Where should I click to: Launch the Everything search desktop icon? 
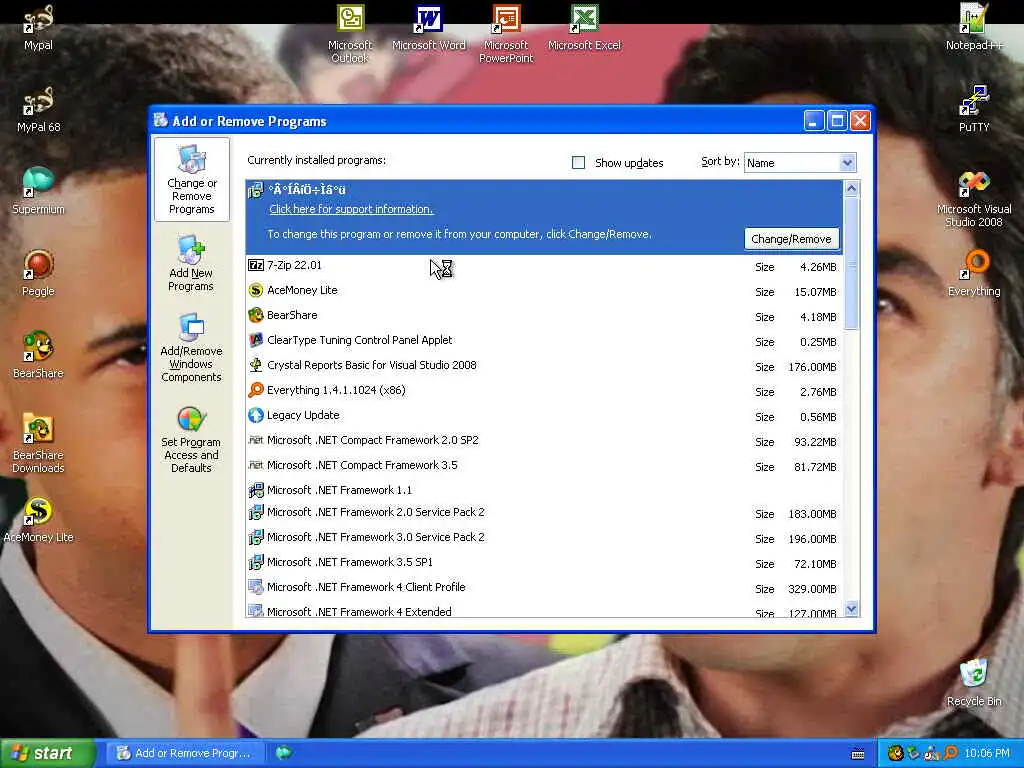point(974,274)
